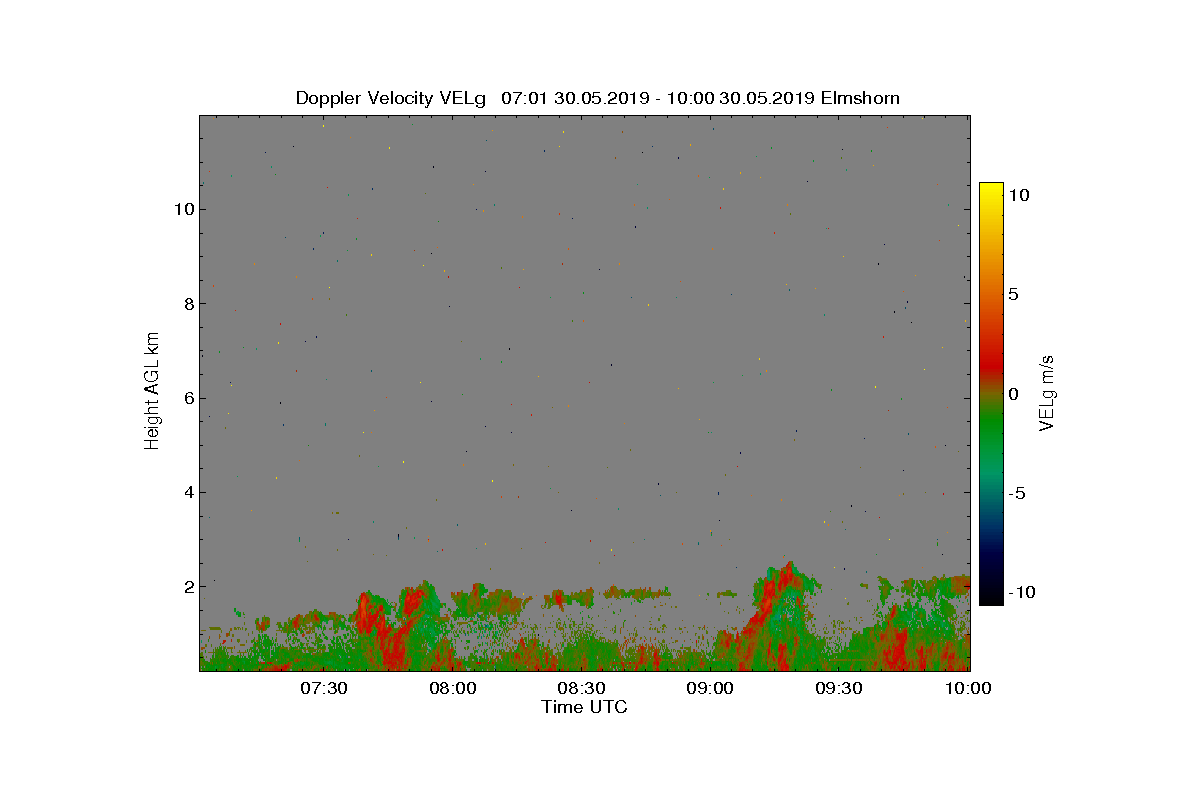Click the colorbar tick label '0'
Viewport: 1200px width, 800px height.
(1013, 394)
